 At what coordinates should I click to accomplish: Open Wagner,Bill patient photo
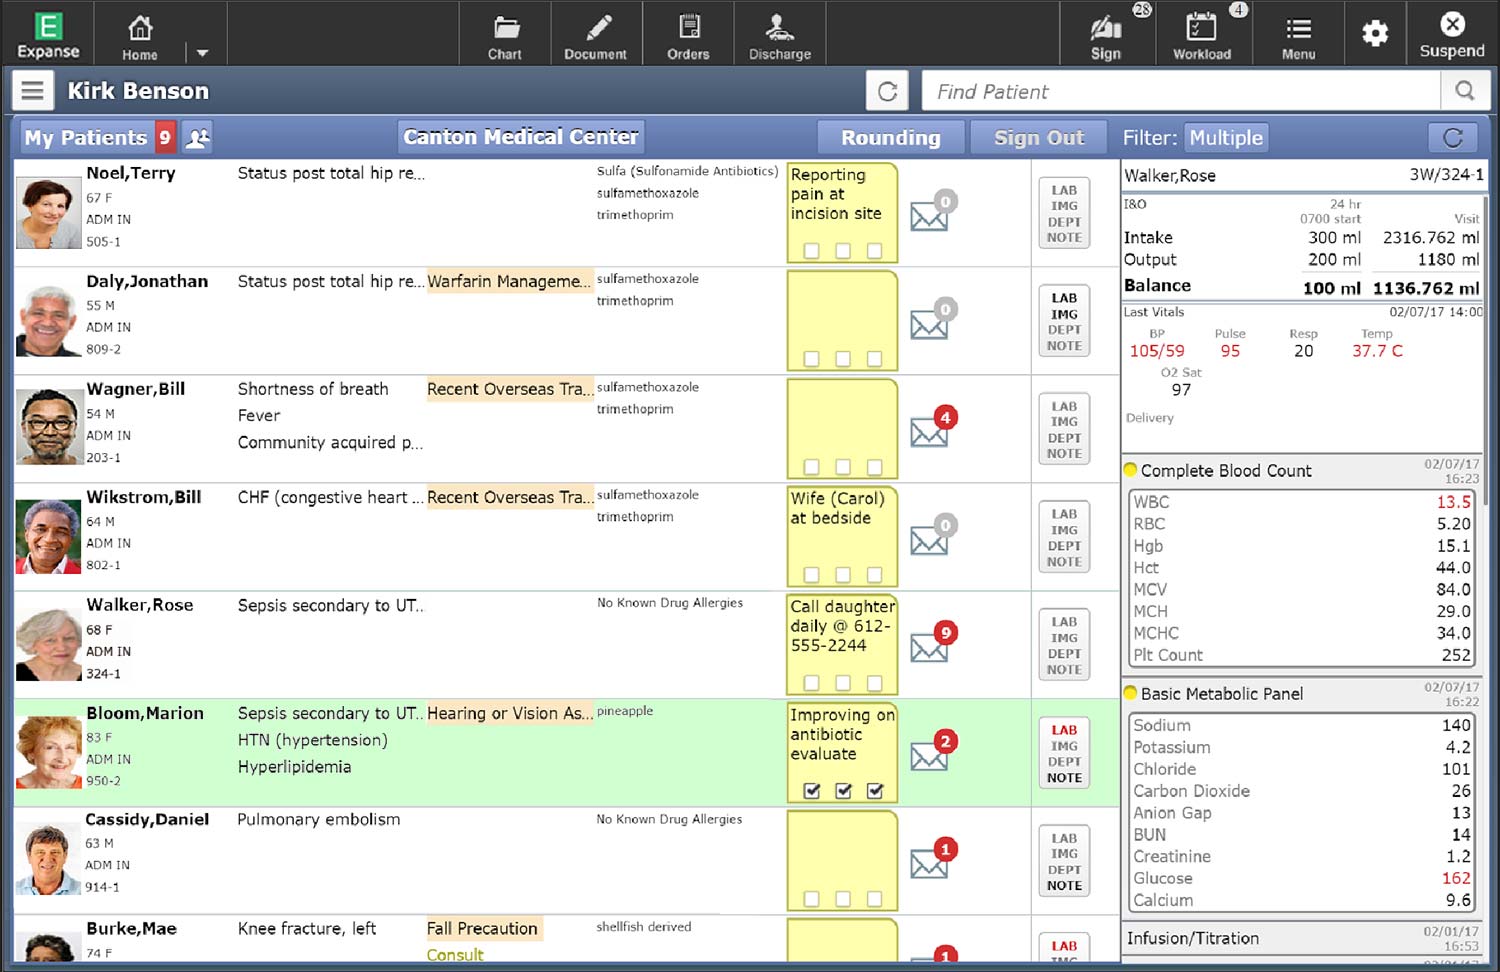pyautogui.click(x=49, y=427)
